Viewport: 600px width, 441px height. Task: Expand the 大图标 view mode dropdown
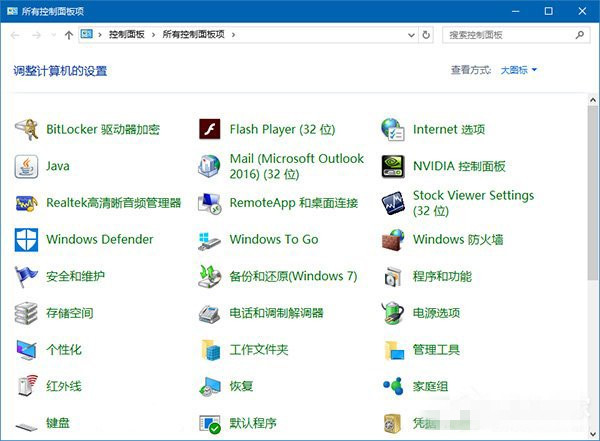[519, 70]
